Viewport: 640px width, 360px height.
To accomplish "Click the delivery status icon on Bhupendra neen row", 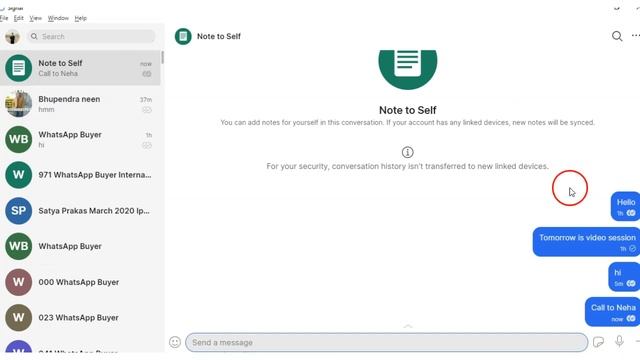I will pos(147,110).
